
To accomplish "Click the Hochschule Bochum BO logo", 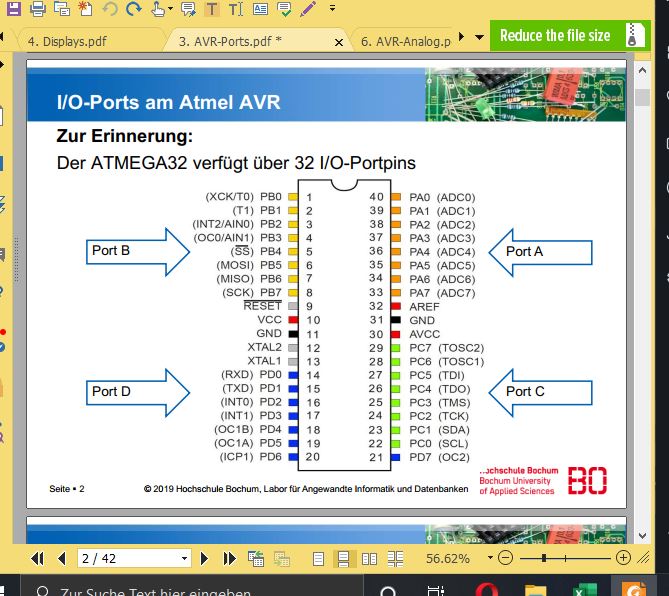I will [587, 480].
